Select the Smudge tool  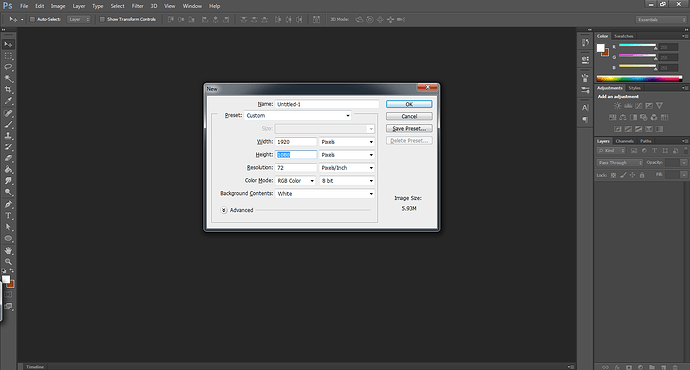(8, 181)
